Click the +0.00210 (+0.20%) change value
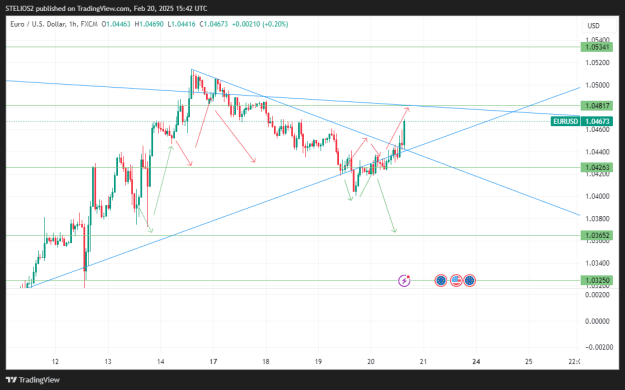This screenshot has height=390, width=625. coord(260,24)
